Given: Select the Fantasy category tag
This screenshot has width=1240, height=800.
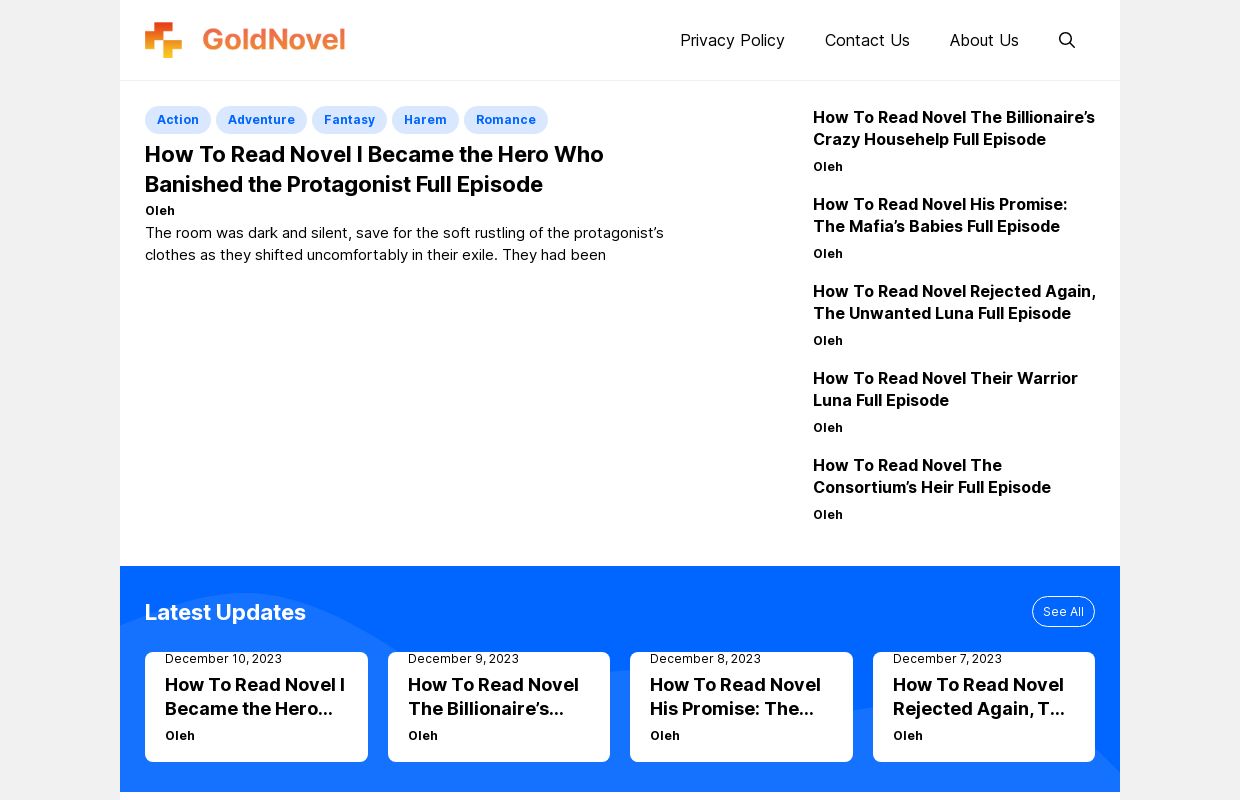Looking at the screenshot, I should click(x=349, y=119).
